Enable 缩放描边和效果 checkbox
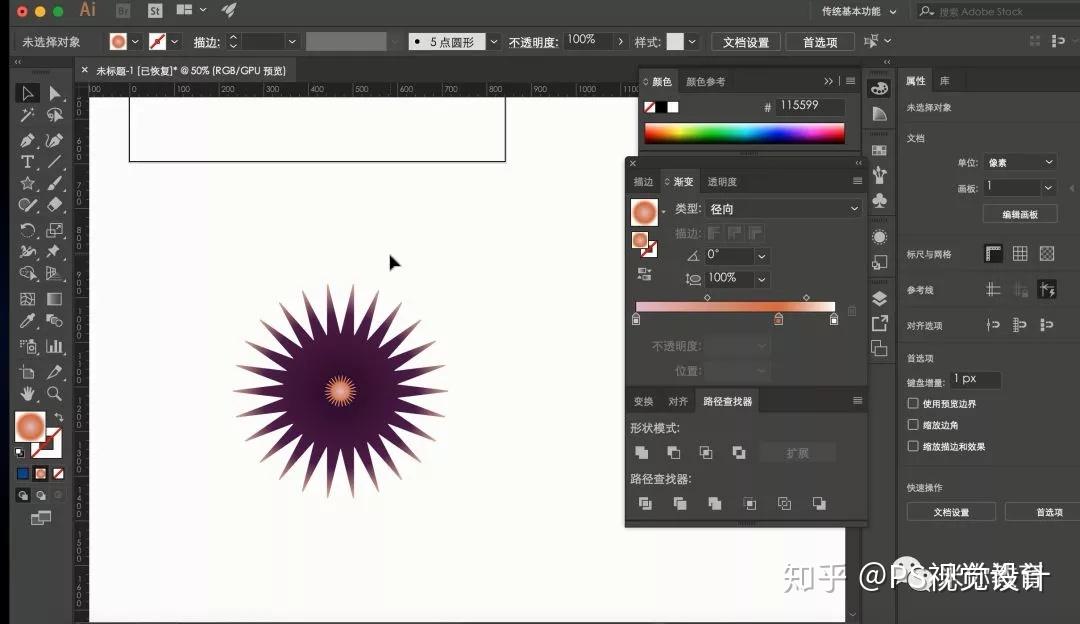Image resolution: width=1080 pixels, height=624 pixels. click(x=913, y=446)
